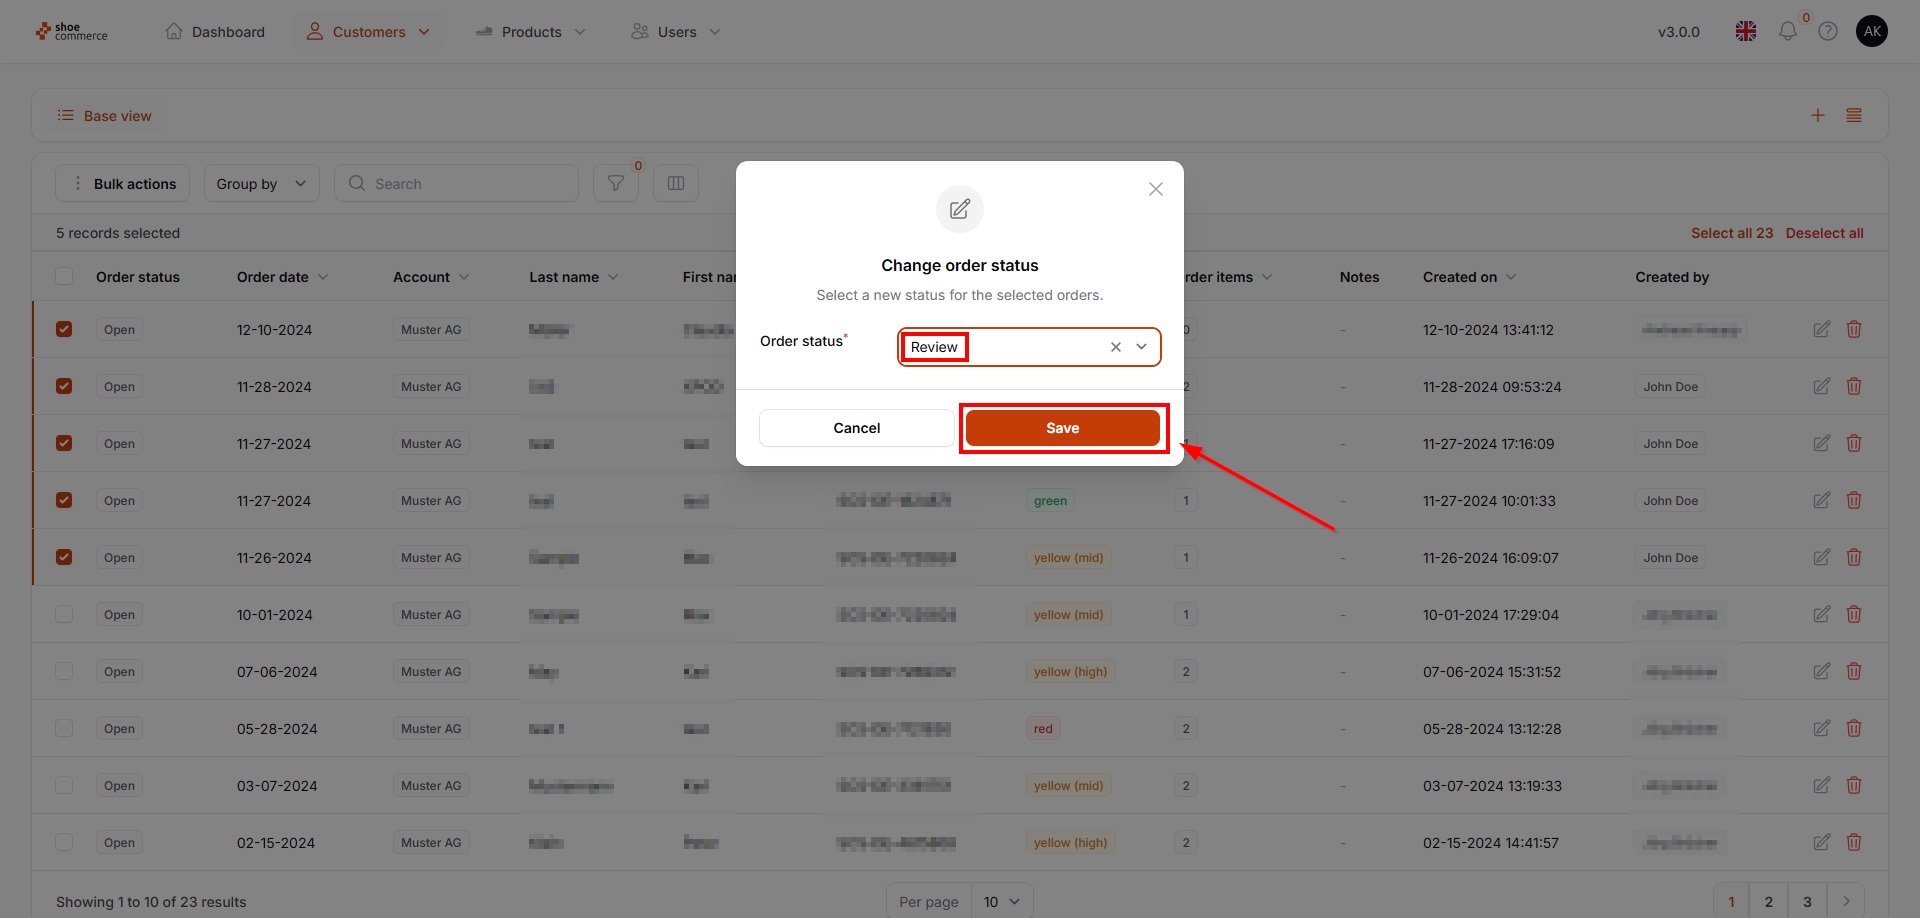Open the notifications bell

coord(1788,32)
